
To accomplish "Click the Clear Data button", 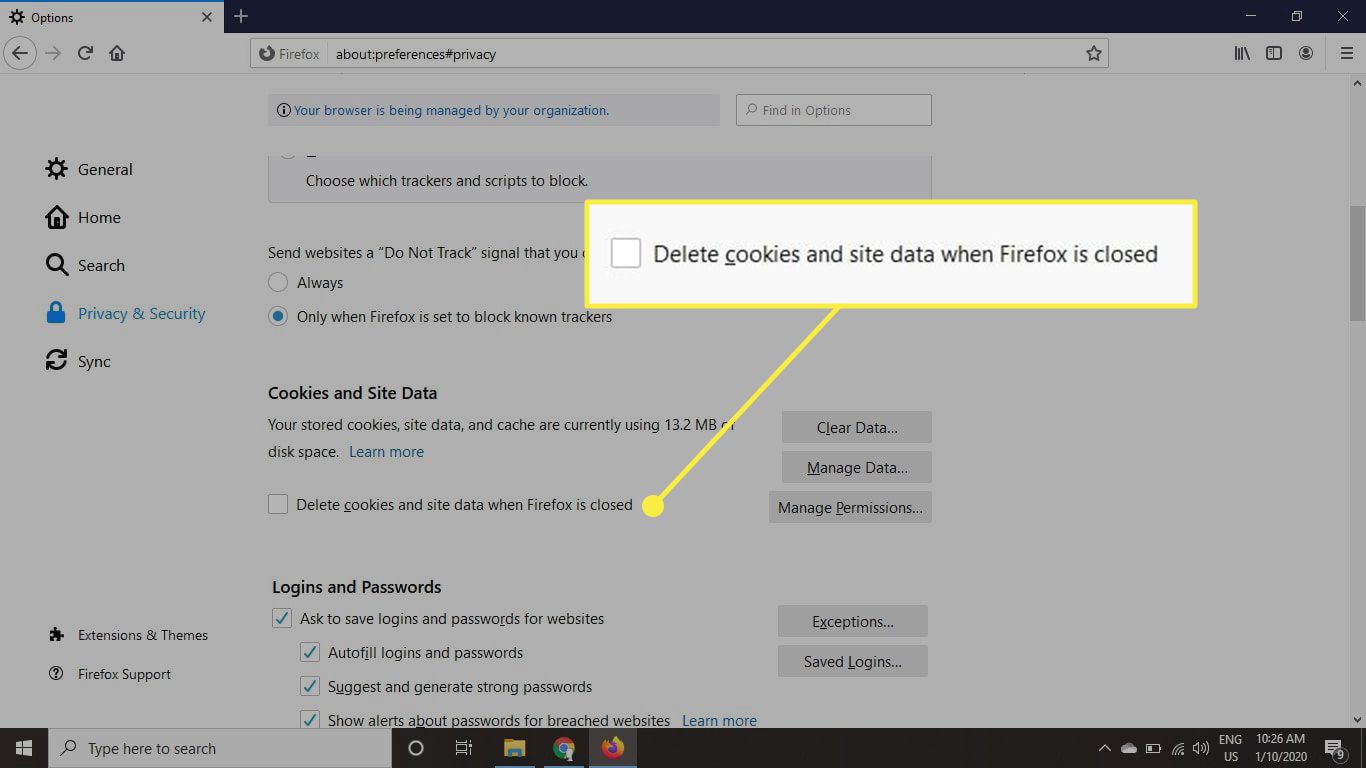I will [857, 427].
